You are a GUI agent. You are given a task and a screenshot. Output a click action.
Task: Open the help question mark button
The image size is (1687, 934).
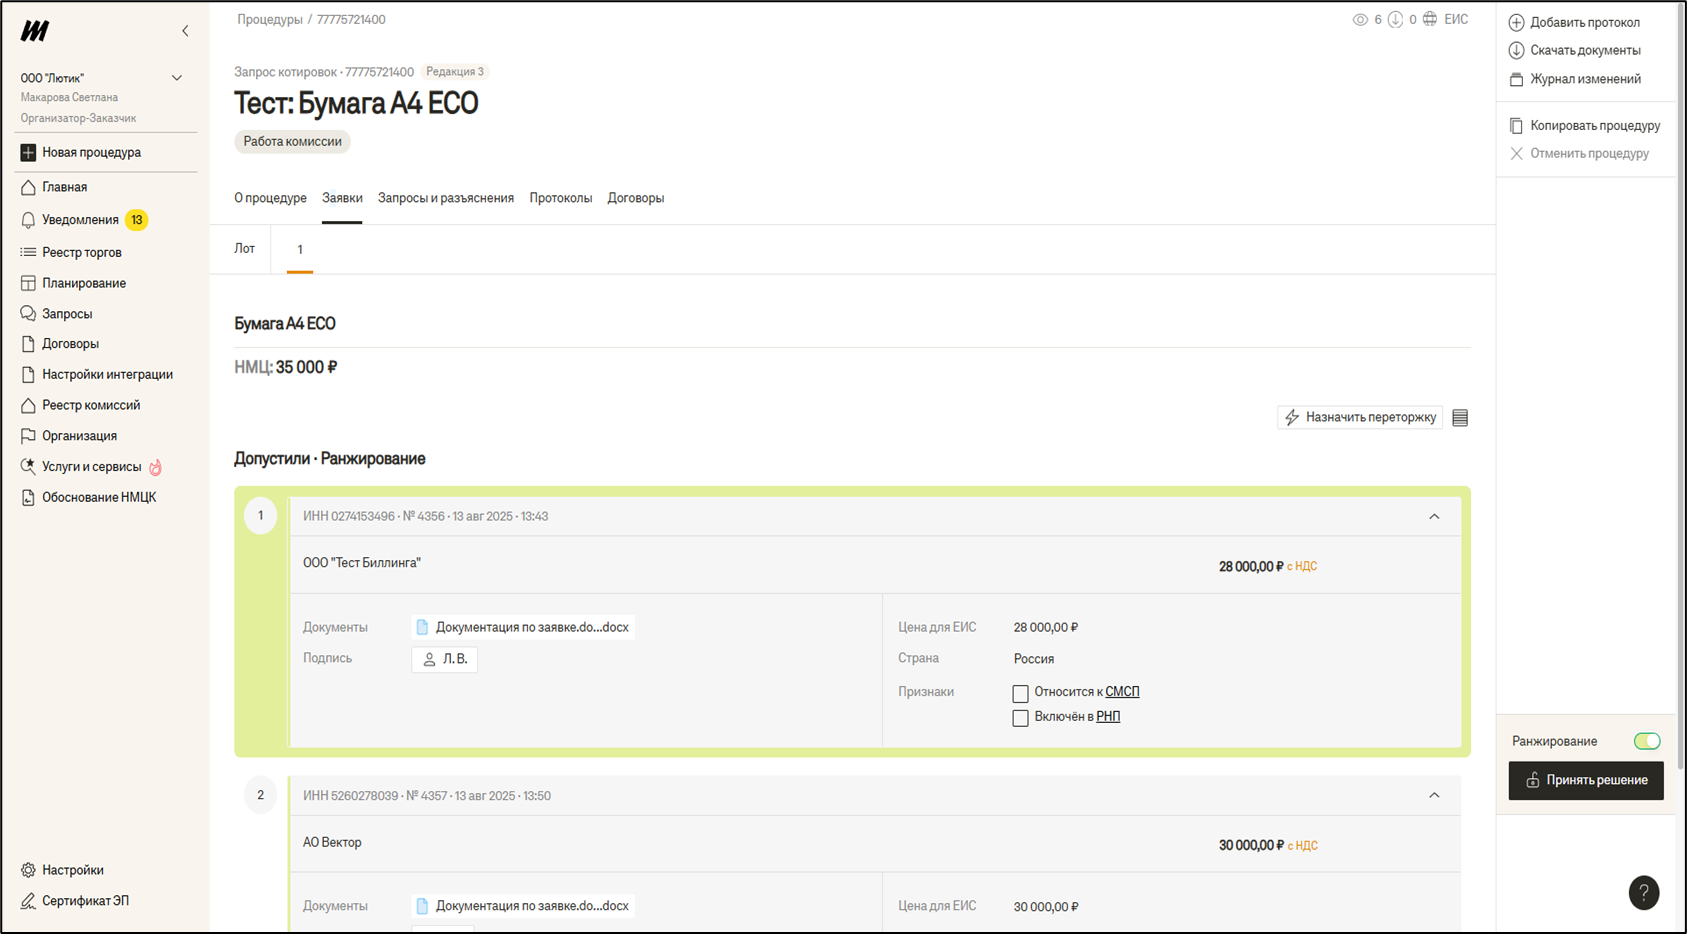coord(1643,892)
